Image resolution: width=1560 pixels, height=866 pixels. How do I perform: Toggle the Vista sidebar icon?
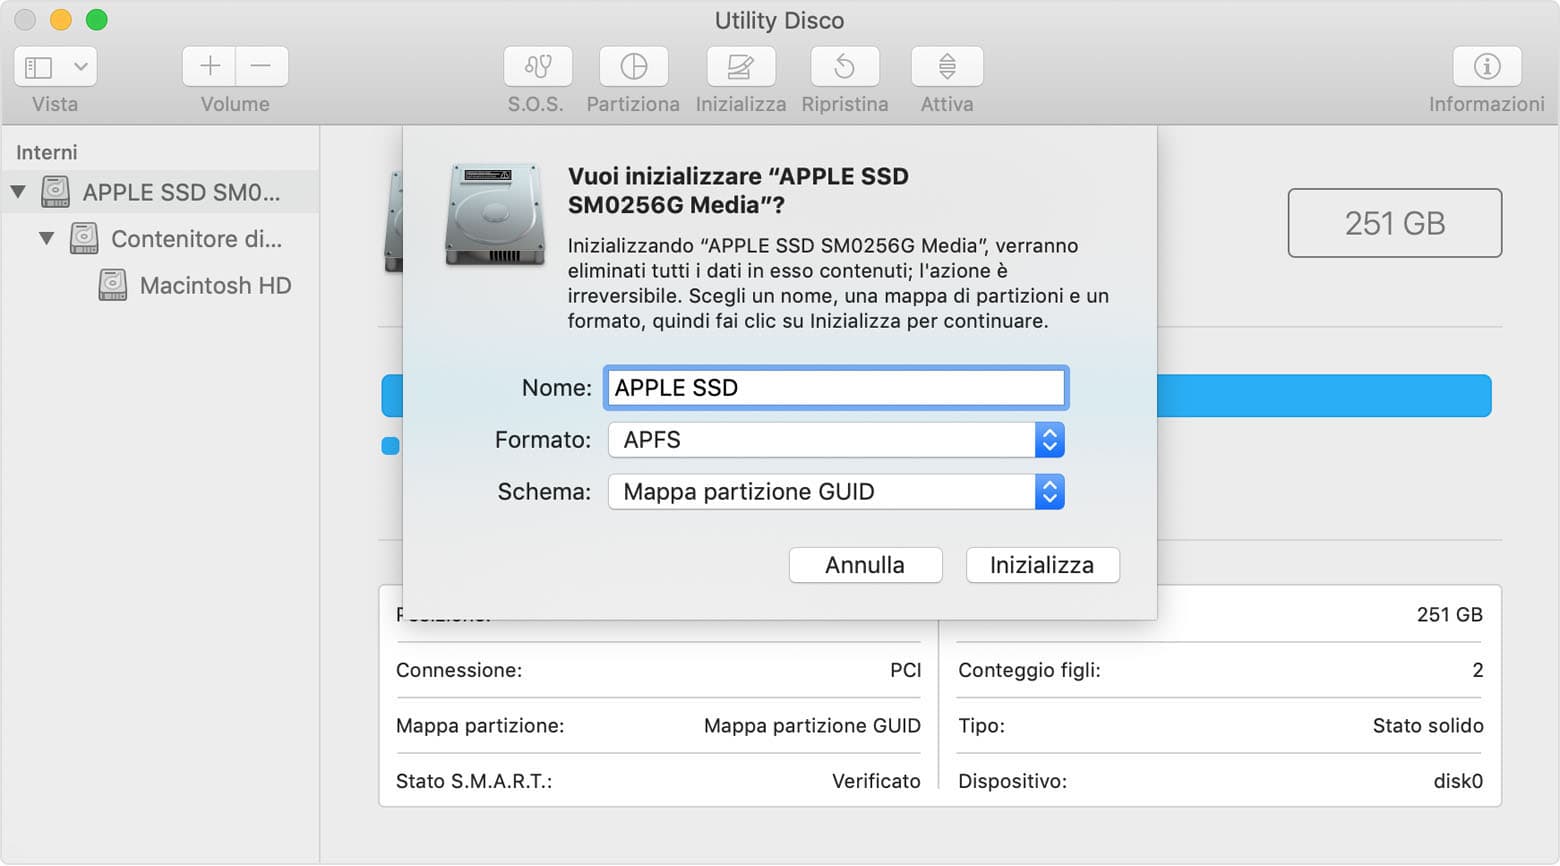(x=38, y=67)
